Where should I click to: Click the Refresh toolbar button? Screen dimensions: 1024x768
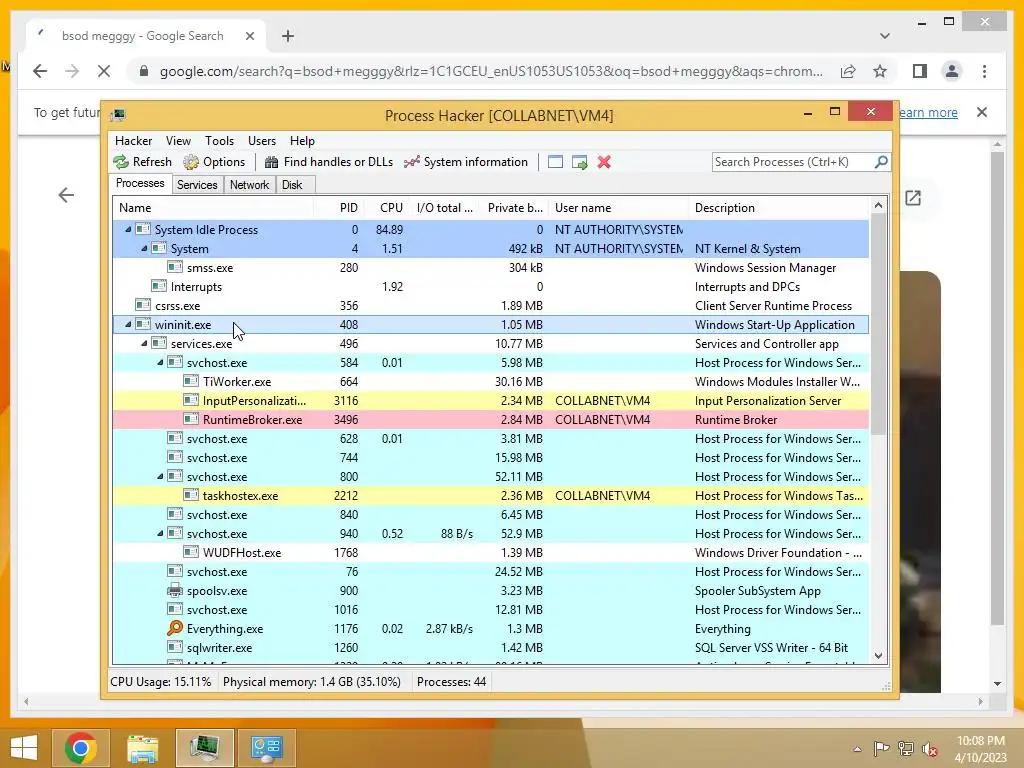point(142,162)
